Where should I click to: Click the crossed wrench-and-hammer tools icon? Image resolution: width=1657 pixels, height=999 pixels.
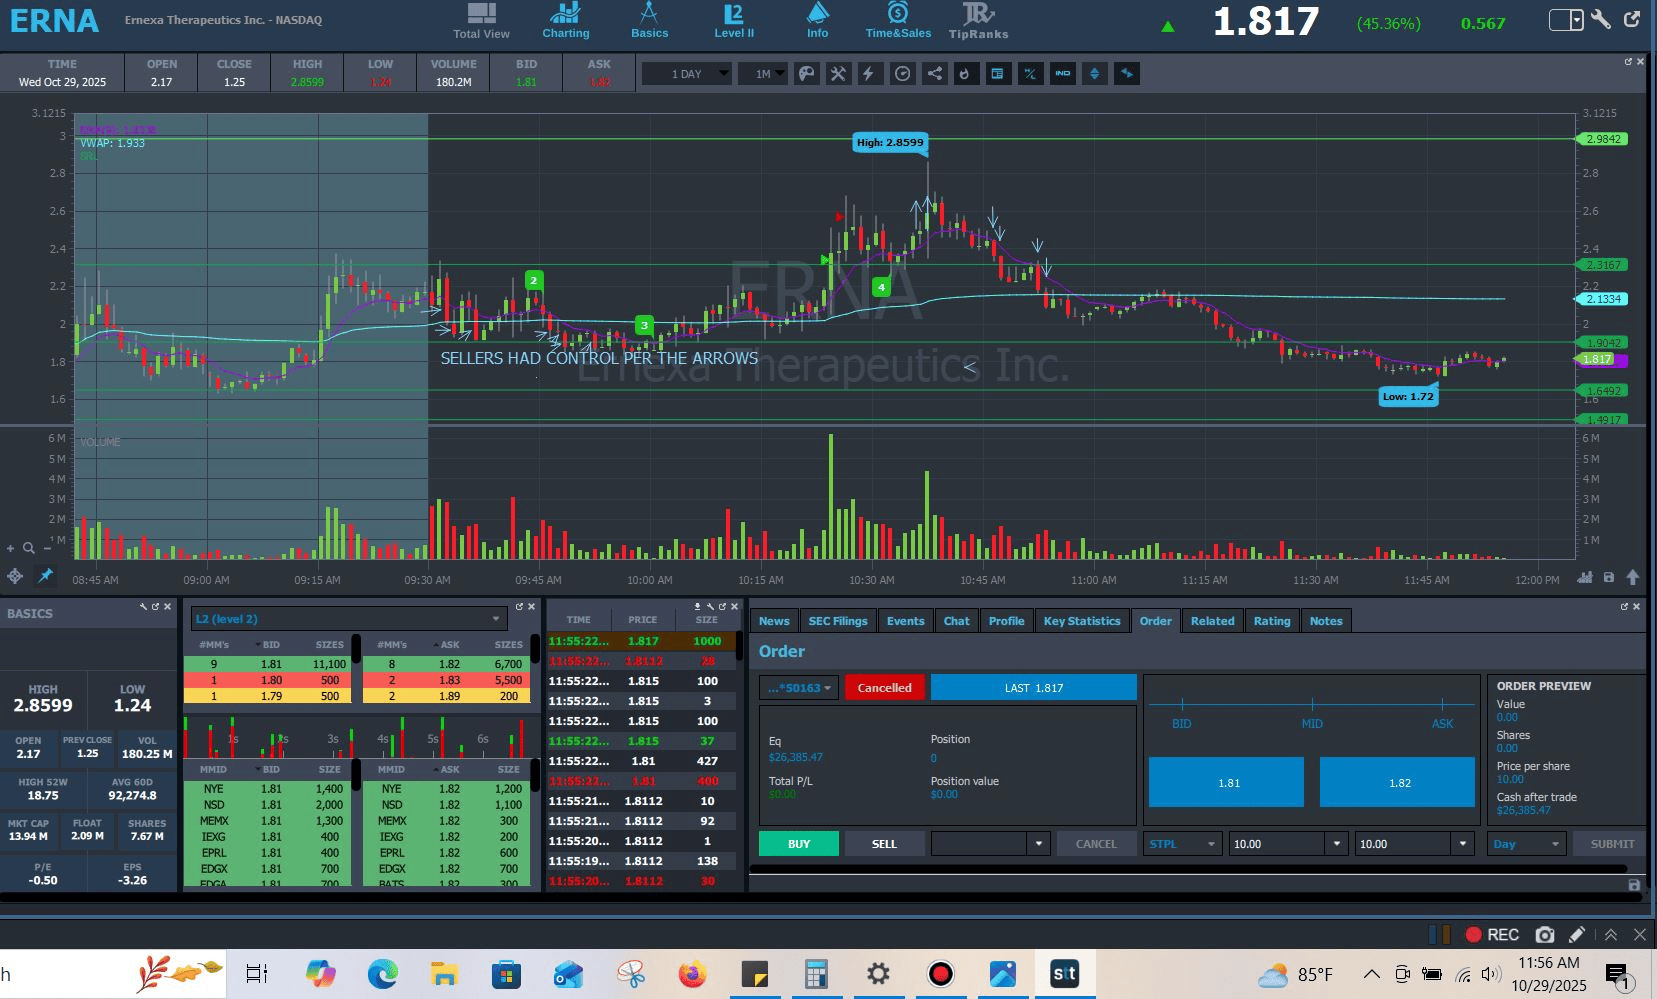point(838,74)
